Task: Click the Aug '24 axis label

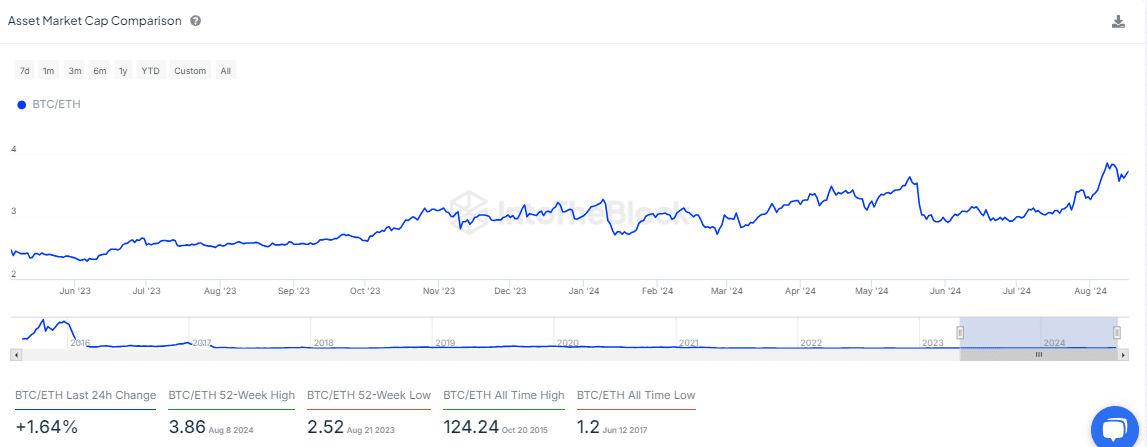Action: click(1091, 291)
